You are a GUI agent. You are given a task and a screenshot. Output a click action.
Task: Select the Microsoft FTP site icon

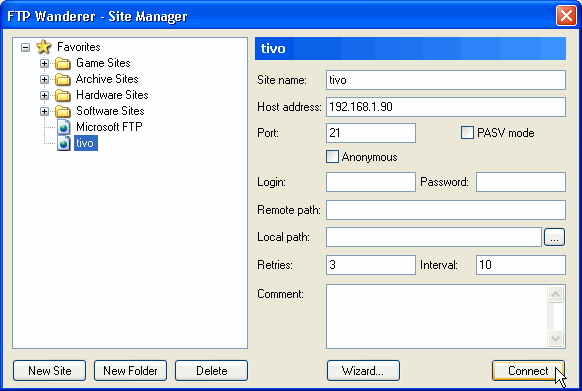coord(63,127)
